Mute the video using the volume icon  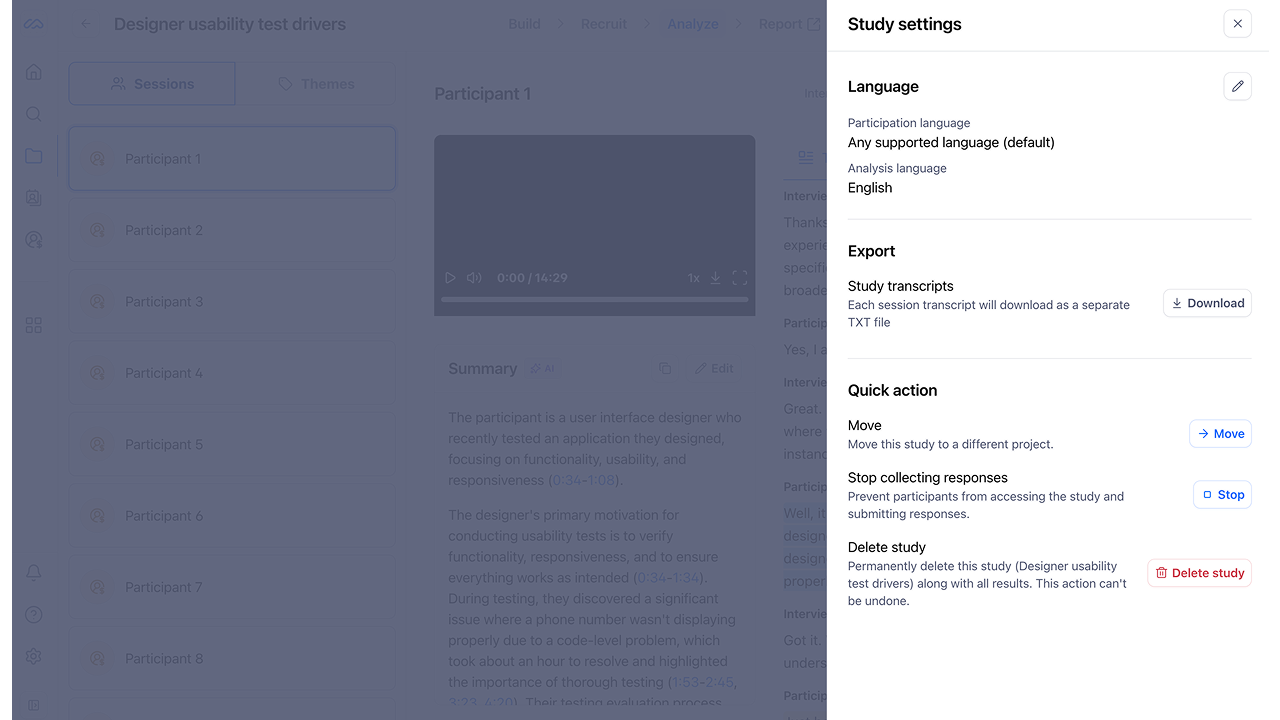pos(474,278)
